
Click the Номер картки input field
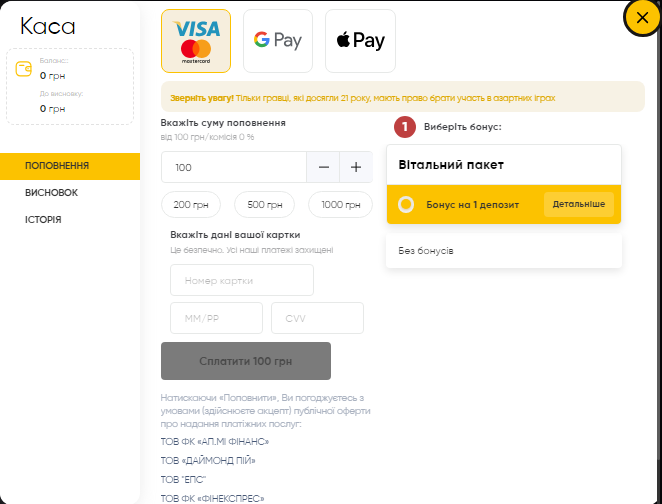(242, 280)
